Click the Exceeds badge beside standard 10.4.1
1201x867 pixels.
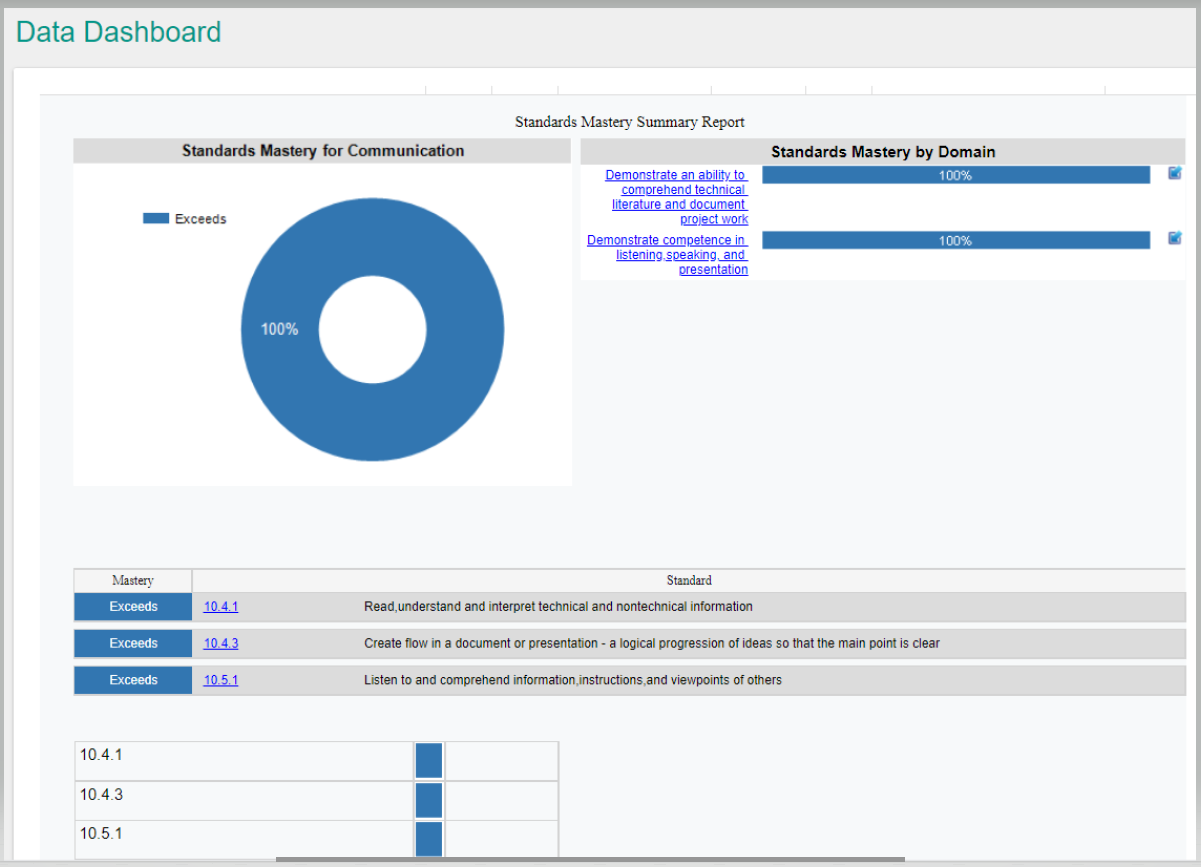(133, 607)
